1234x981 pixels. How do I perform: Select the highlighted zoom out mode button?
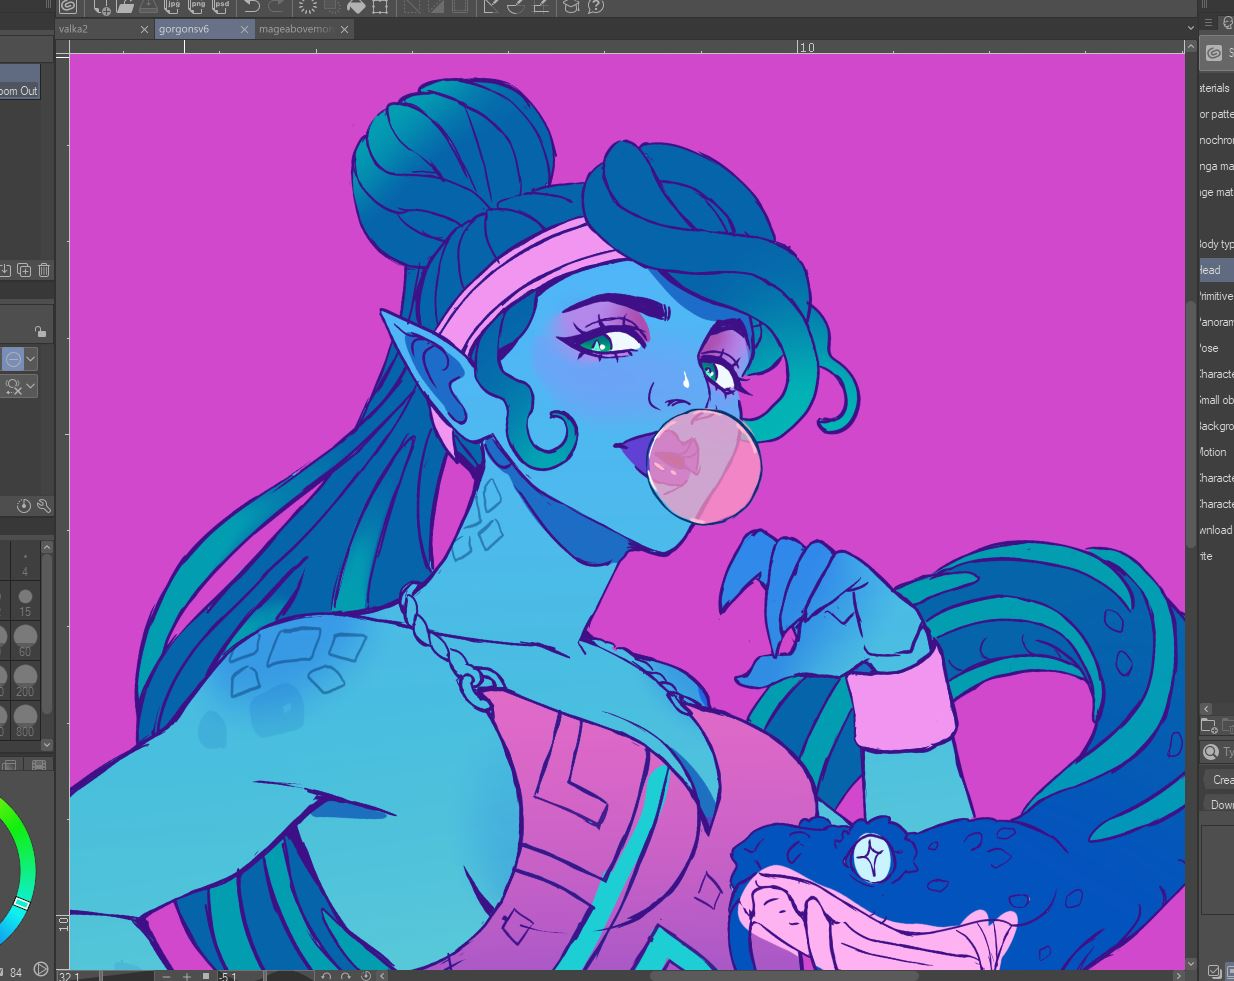[12, 359]
